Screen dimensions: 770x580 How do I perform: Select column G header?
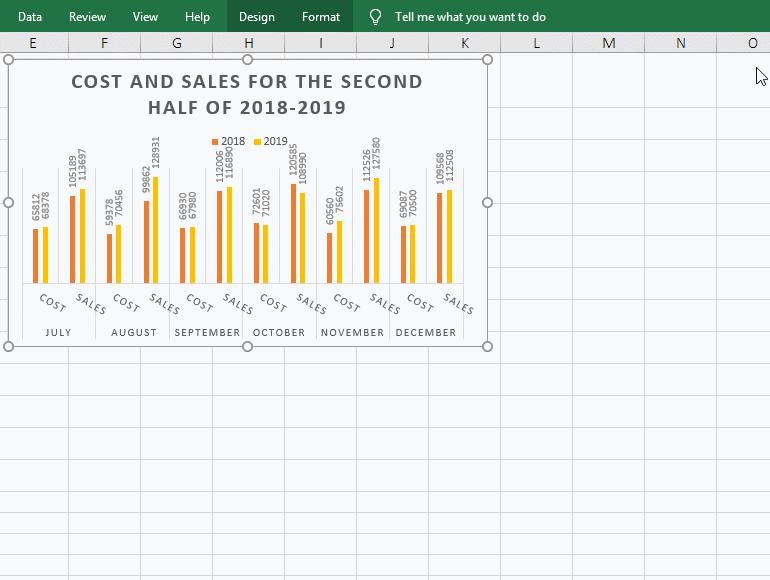click(177, 43)
